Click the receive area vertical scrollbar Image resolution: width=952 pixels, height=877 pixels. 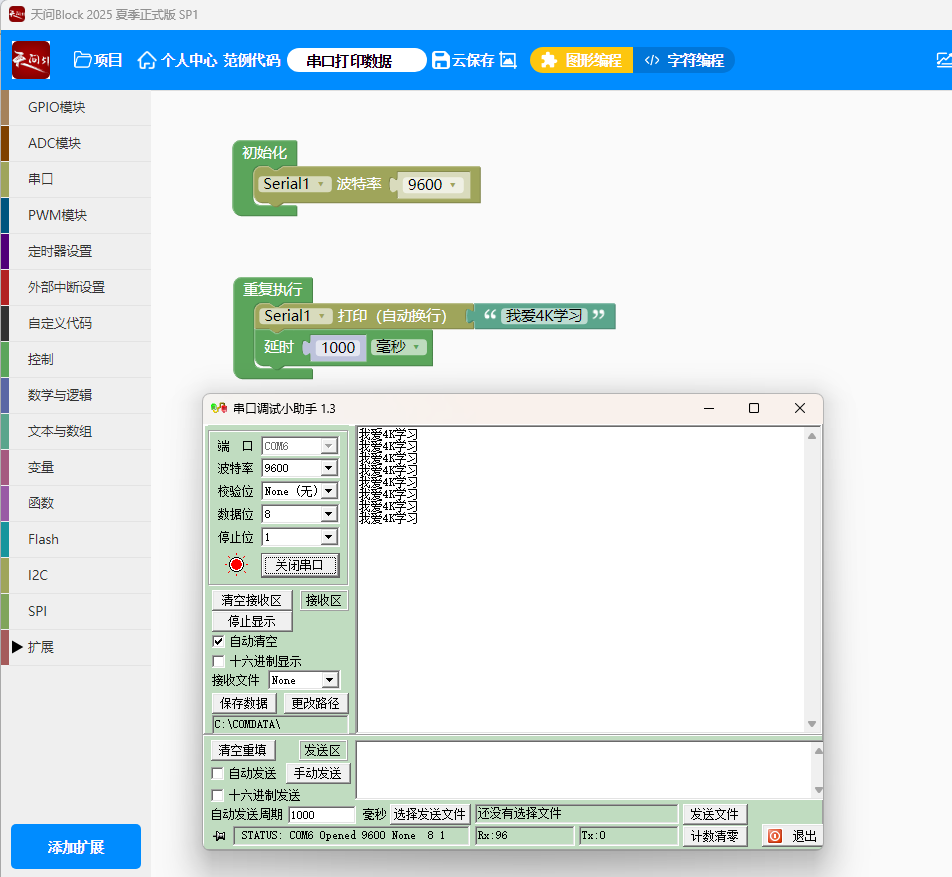pos(812,580)
